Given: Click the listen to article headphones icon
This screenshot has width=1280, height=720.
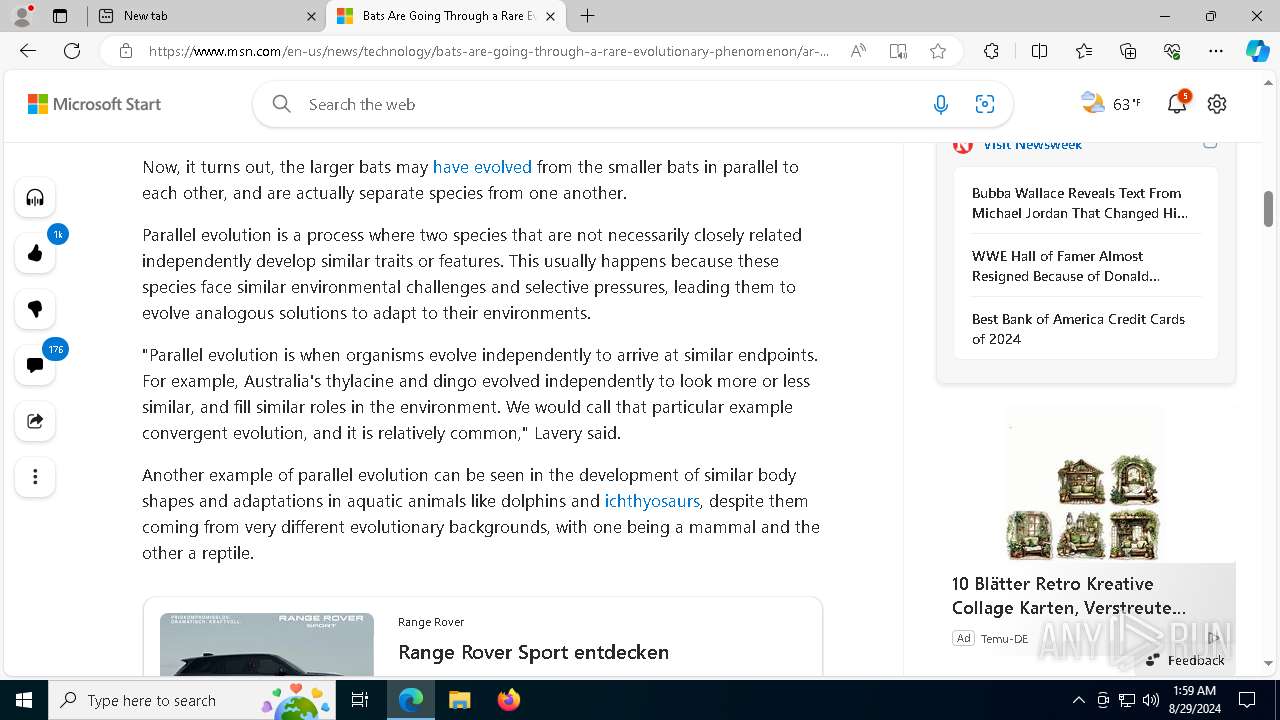Looking at the screenshot, I should tap(35, 197).
